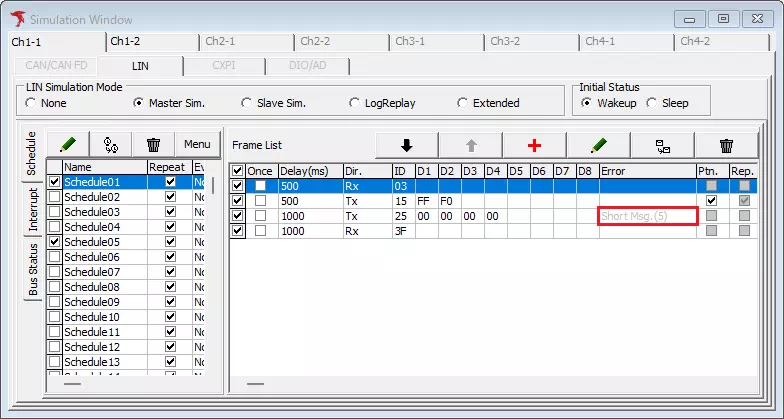This screenshot has height=419, width=784.
Task: Move frame down with black arrow button
Action: click(x=406, y=146)
